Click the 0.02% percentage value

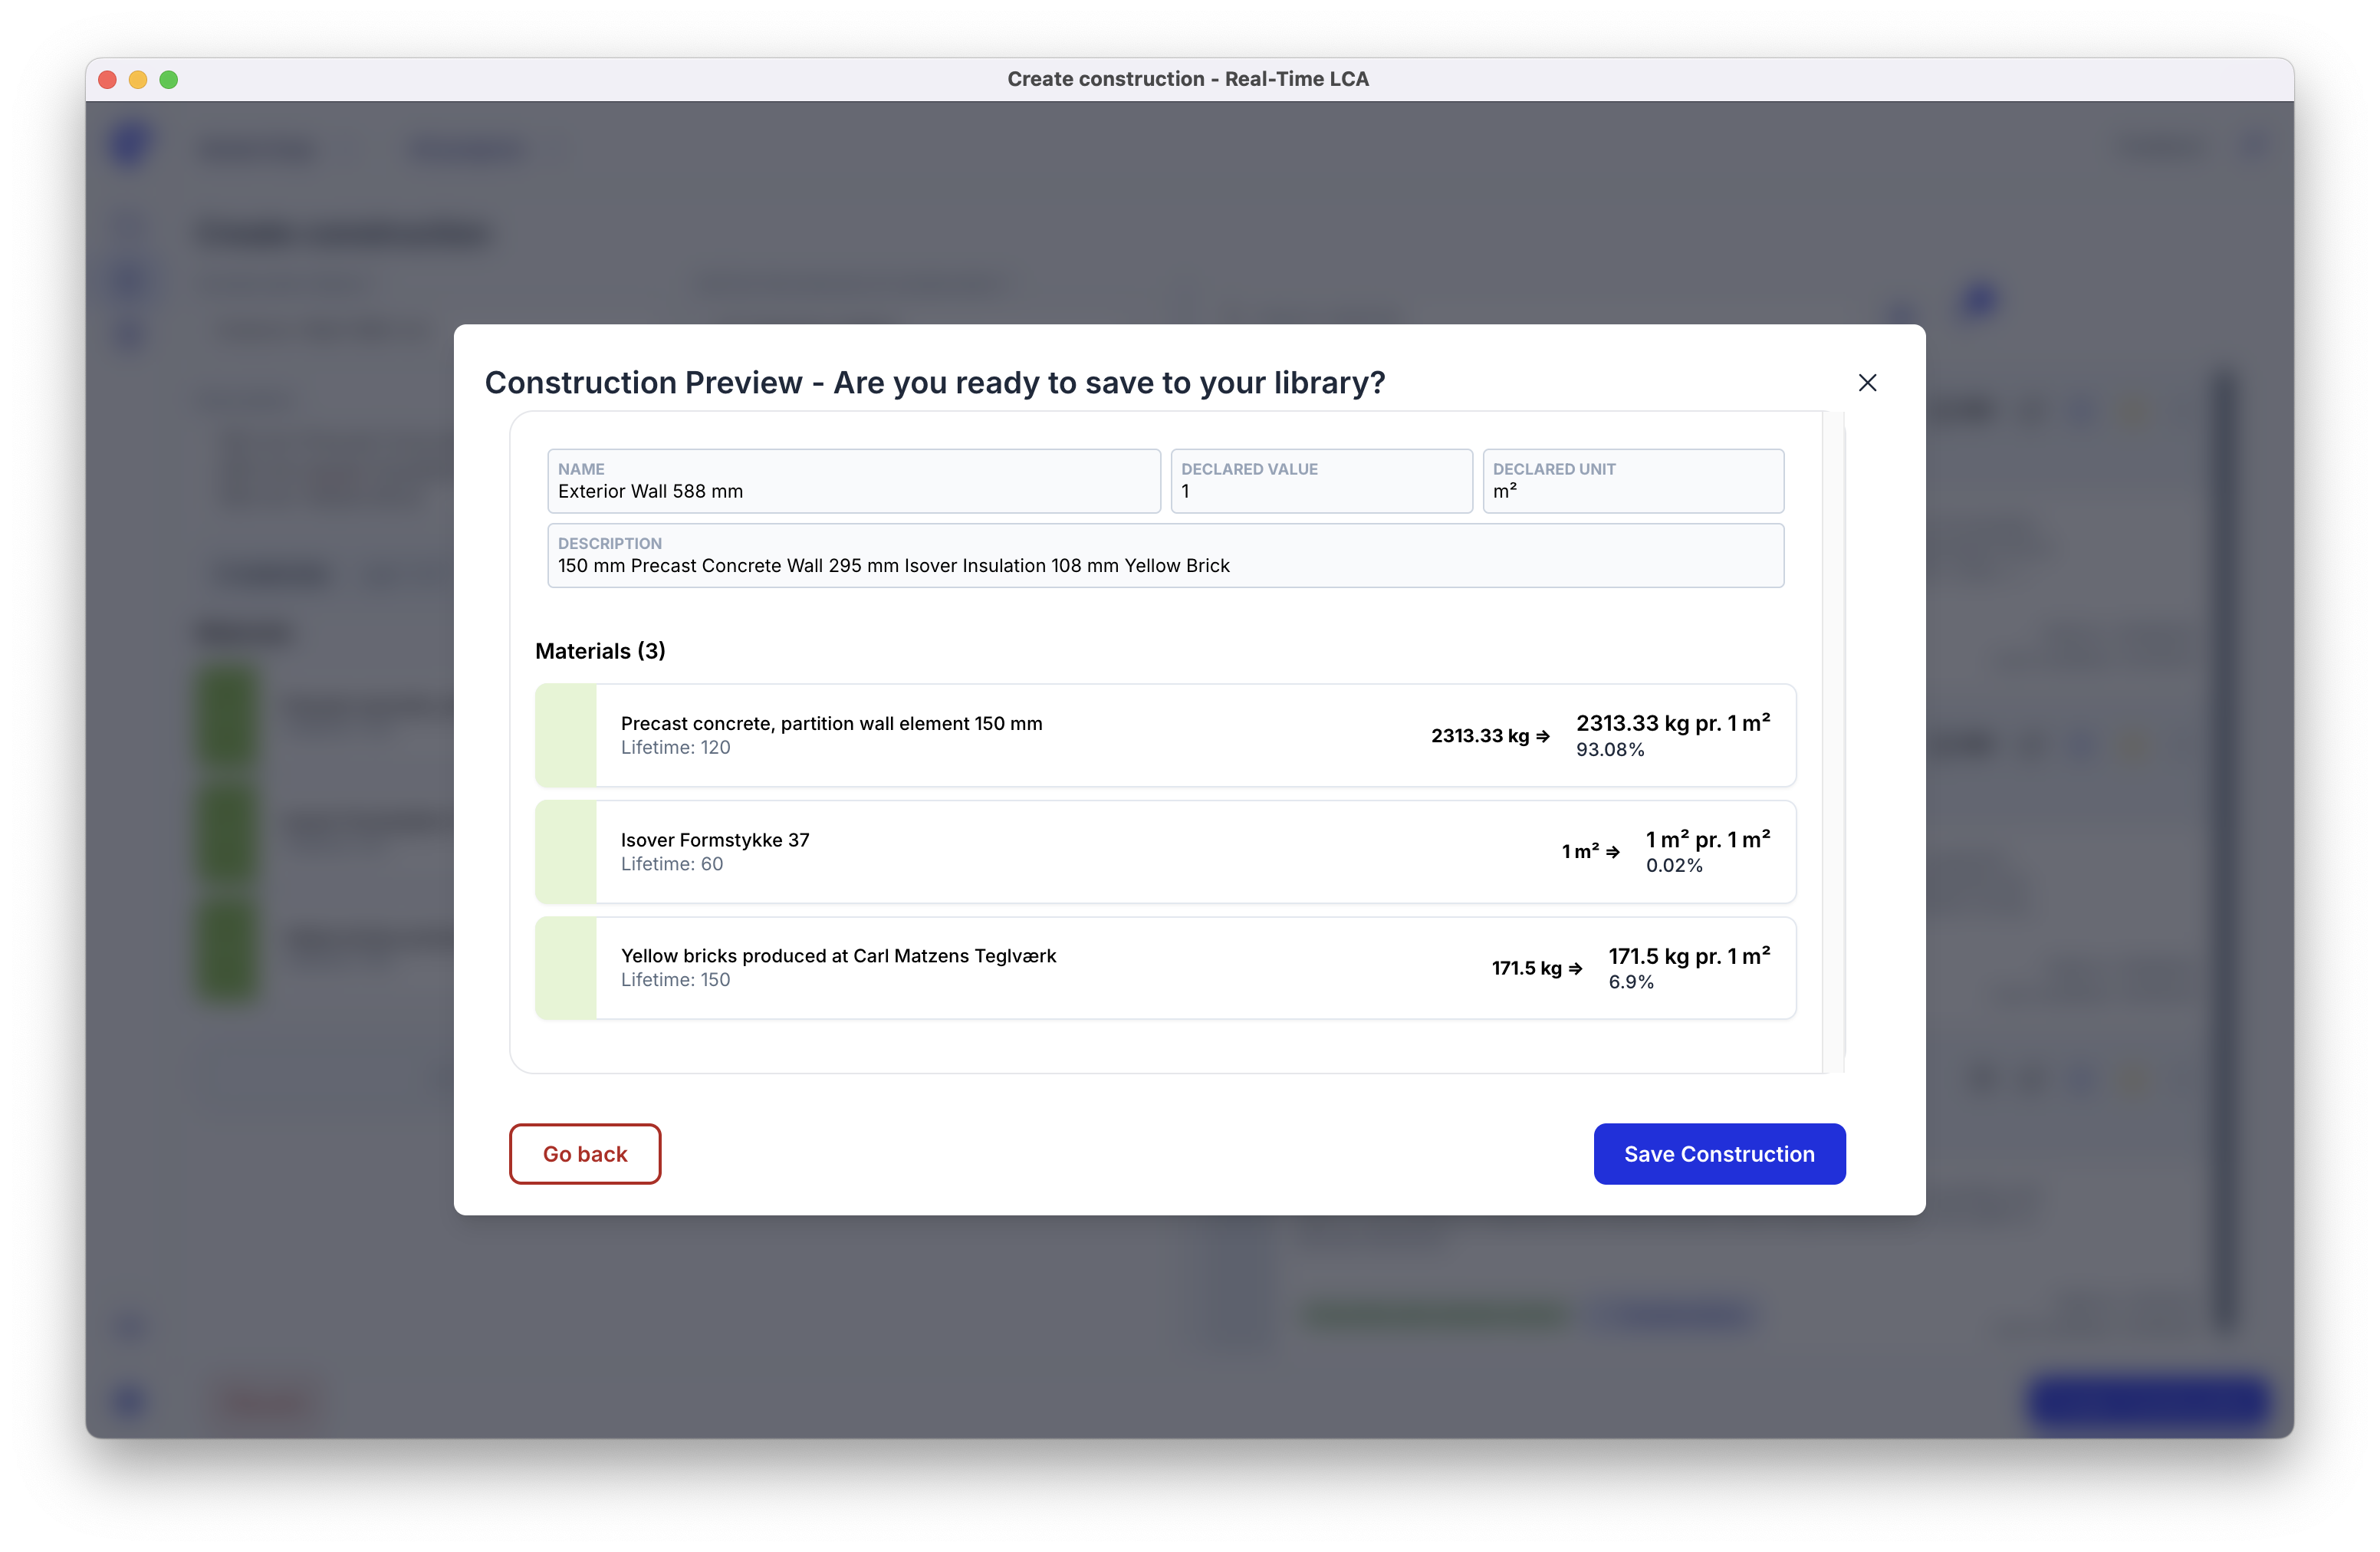(1674, 866)
